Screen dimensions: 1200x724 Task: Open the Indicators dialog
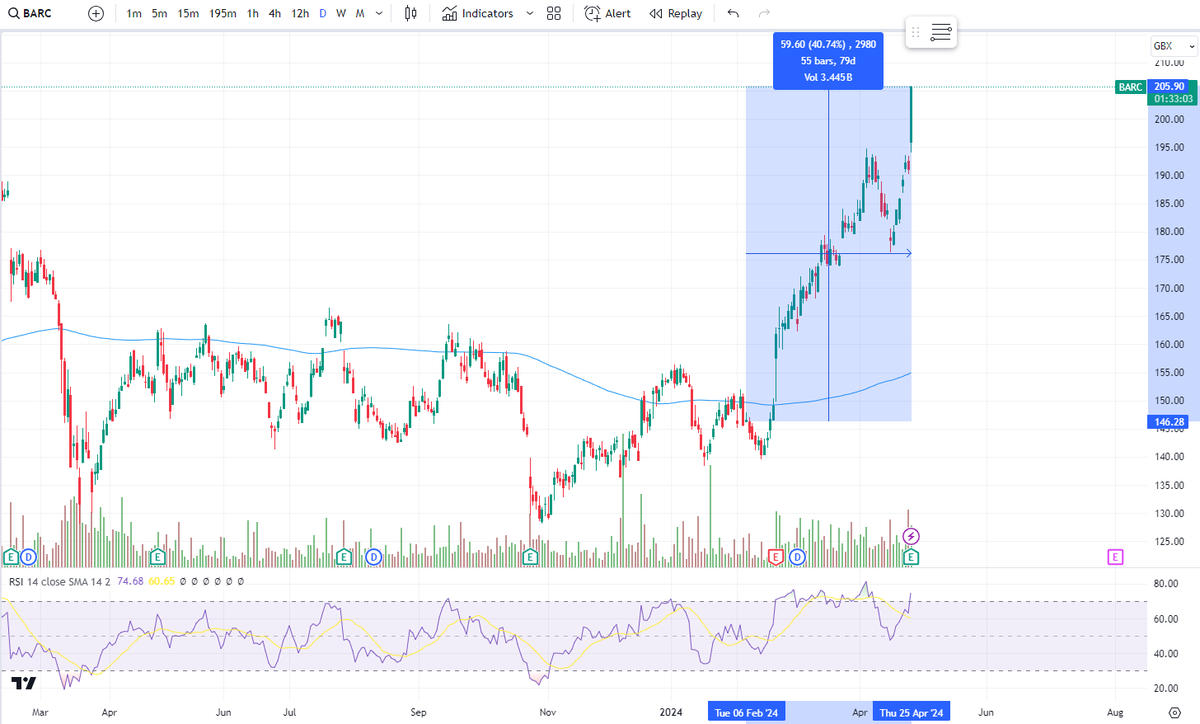click(x=477, y=14)
